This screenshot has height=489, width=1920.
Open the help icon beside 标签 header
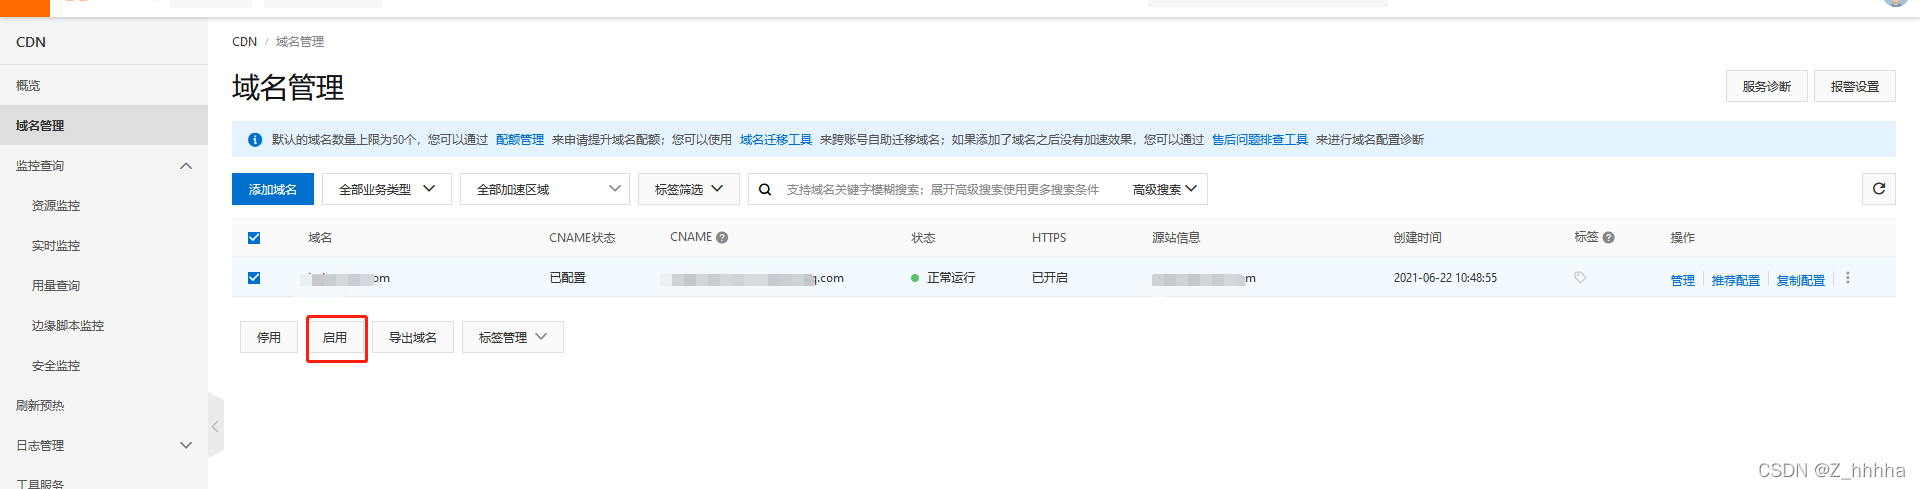coord(1608,238)
